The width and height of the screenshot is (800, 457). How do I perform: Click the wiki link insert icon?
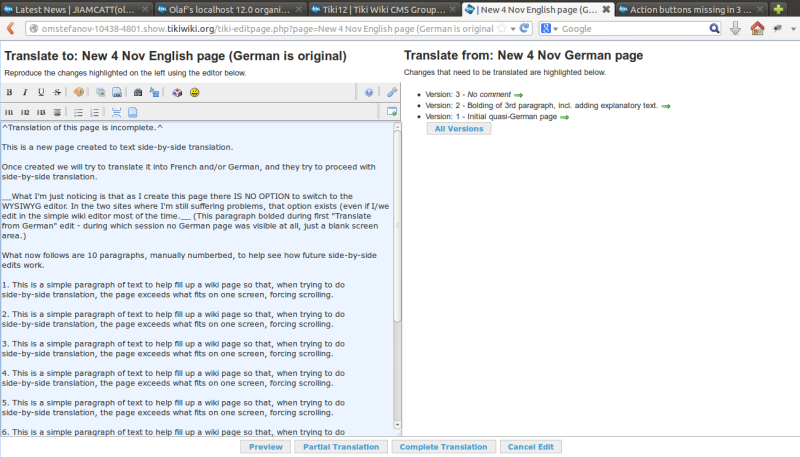coord(101,92)
